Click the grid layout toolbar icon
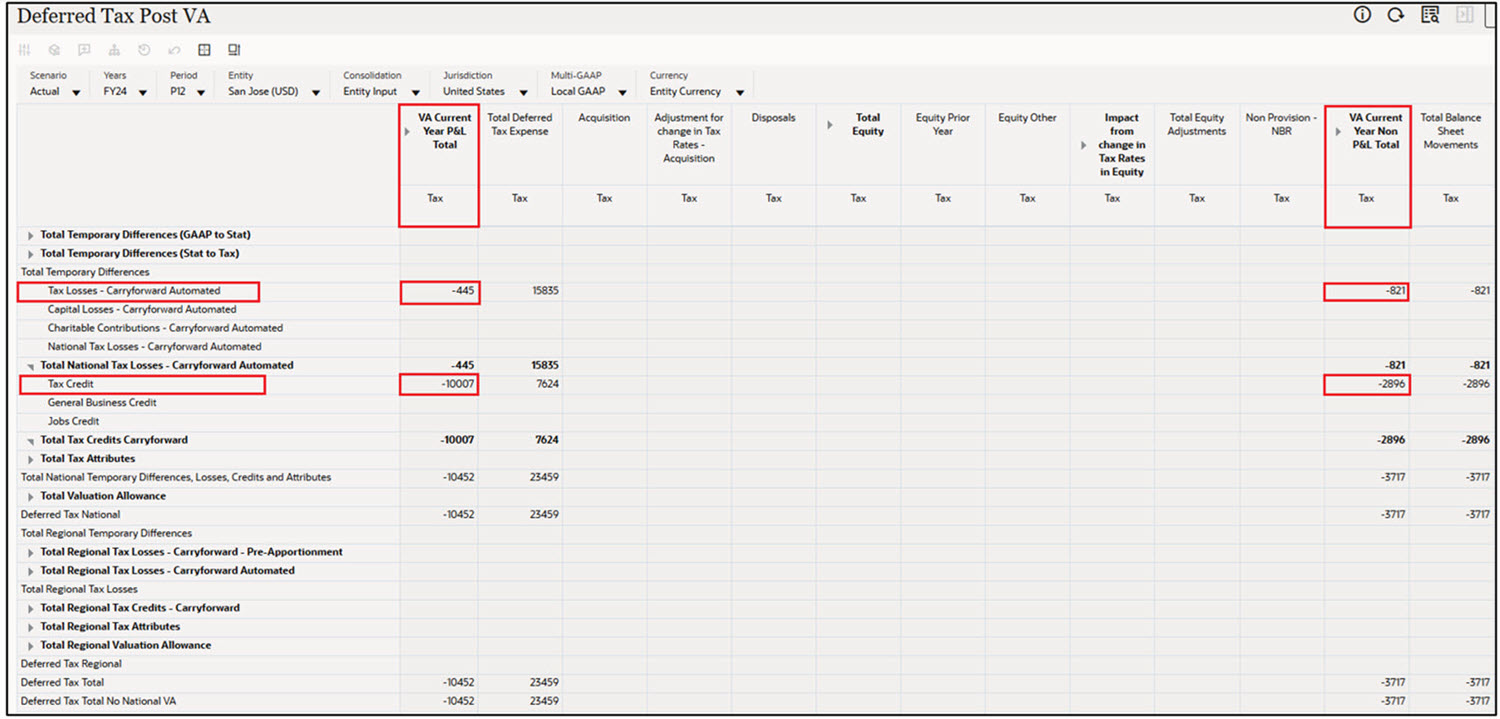Image resolution: width=1500 pixels, height=719 pixels. pos(204,50)
